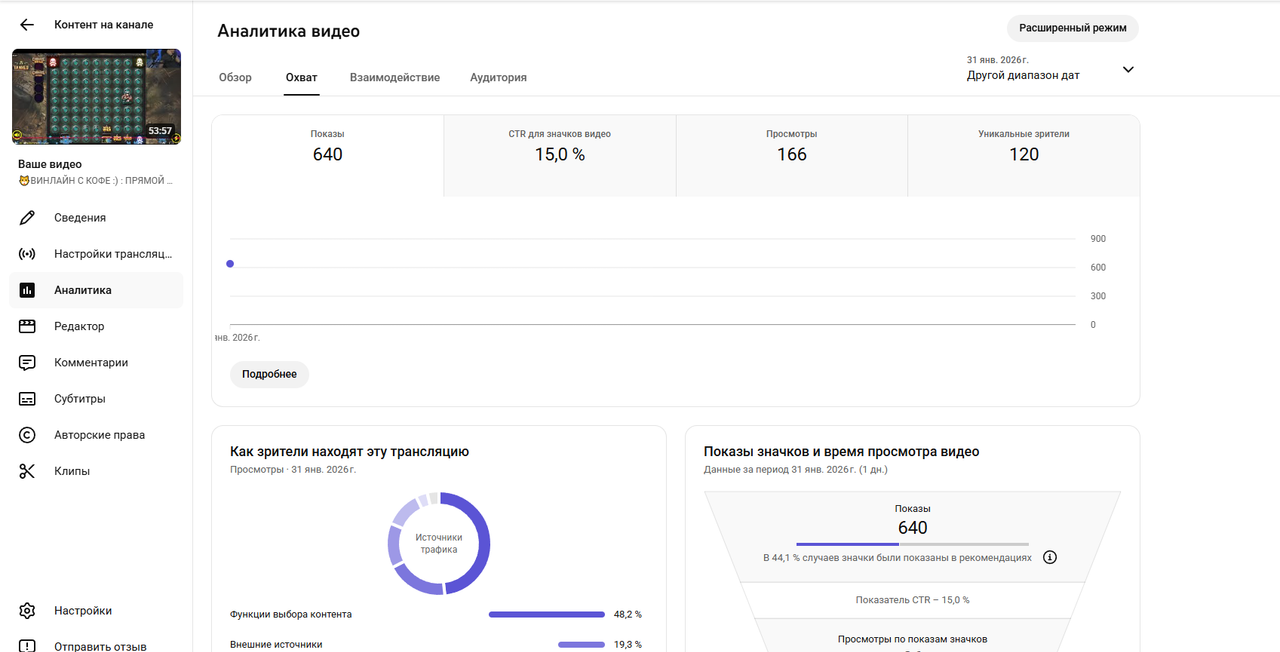The height and width of the screenshot is (652, 1280).
Task: Click Показы значков и время просмотра видео title
Action: point(842,452)
